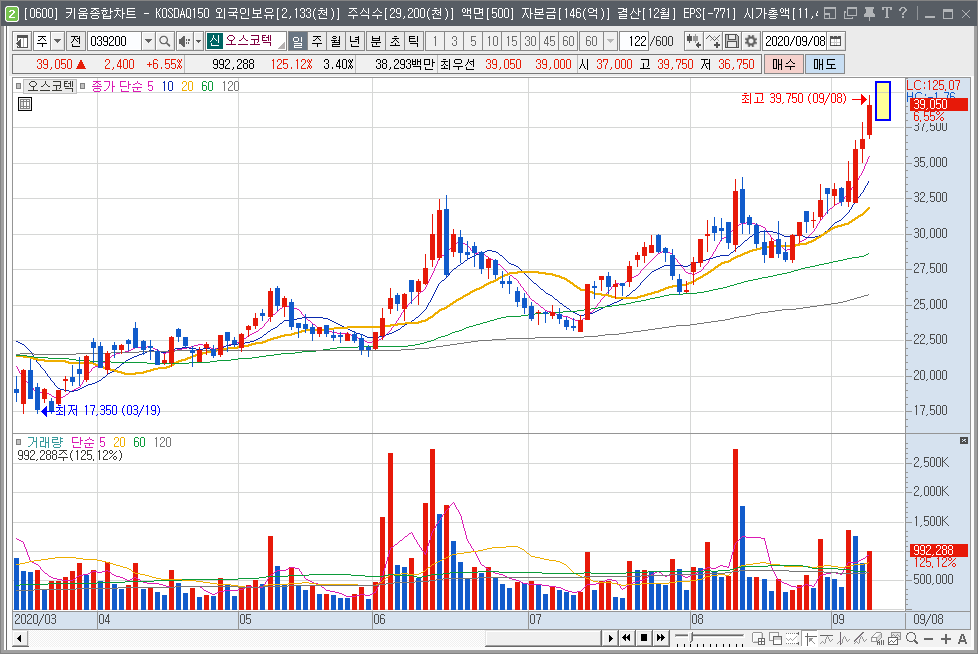Select the yearly (년) period
This screenshot has width=978, height=654.
click(354, 41)
